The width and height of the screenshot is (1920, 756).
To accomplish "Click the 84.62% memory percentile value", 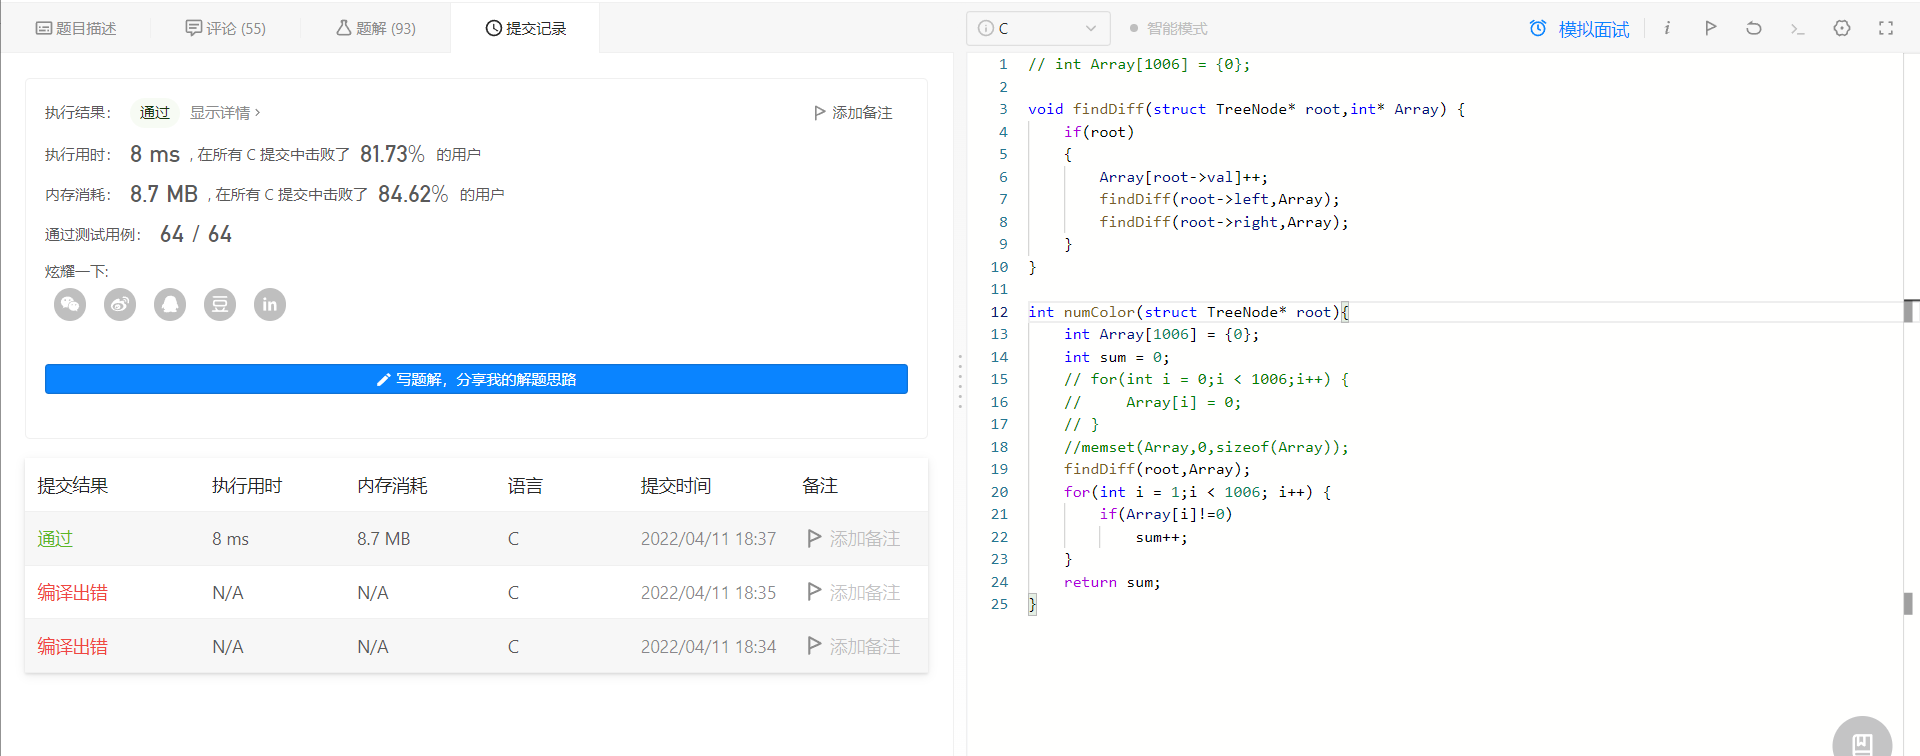I will coord(413,194).
